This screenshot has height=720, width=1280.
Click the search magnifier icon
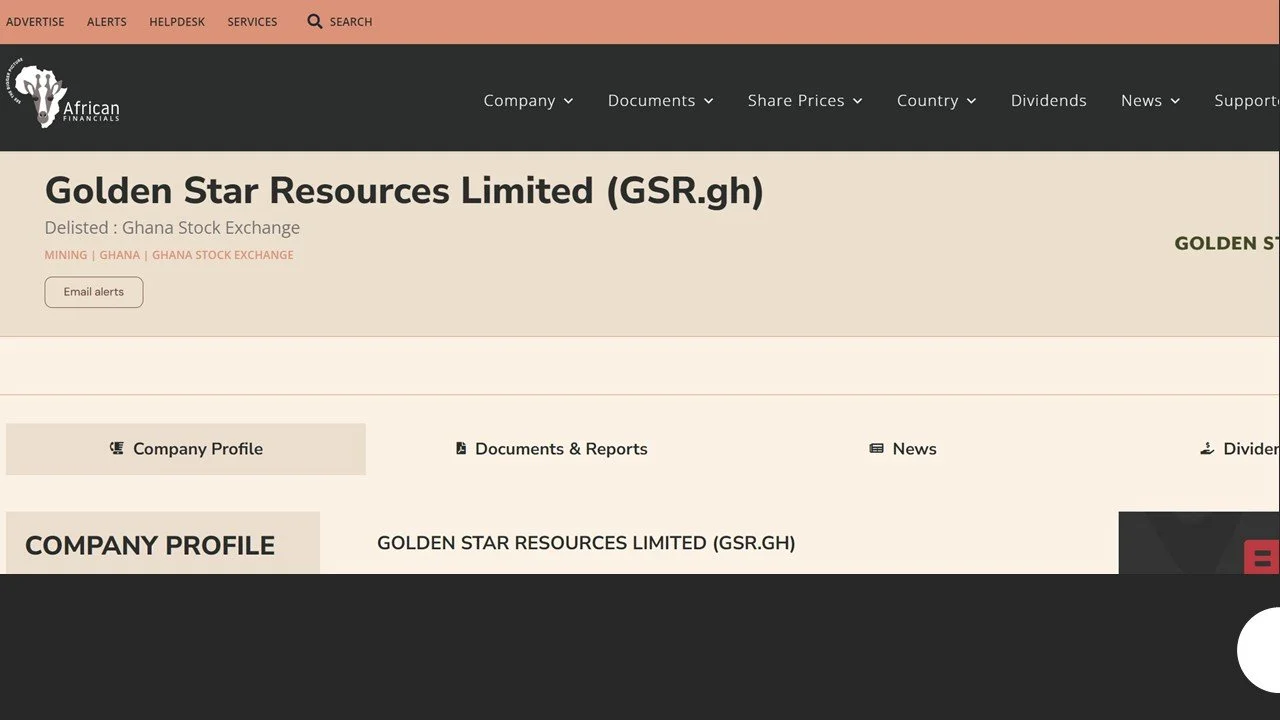tap(315, 21)
